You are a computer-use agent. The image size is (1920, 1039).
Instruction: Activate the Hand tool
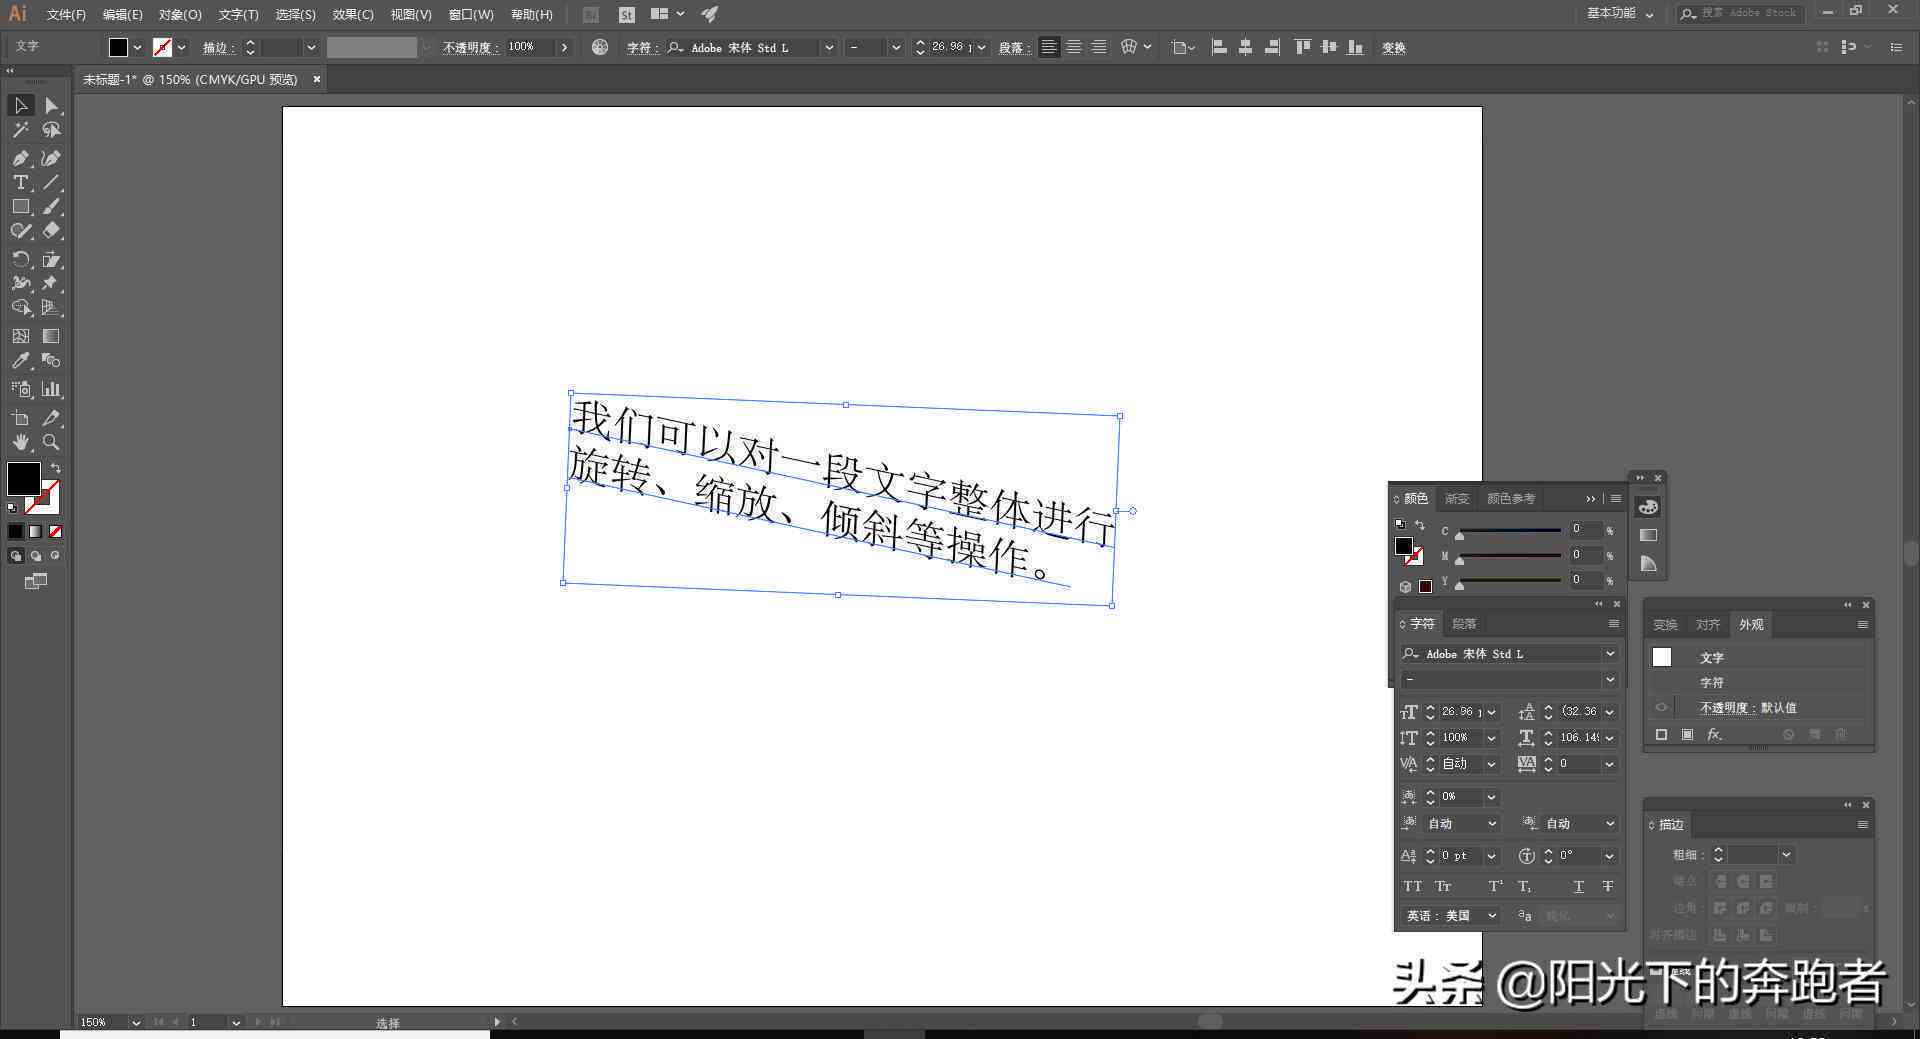click(20, 442)
